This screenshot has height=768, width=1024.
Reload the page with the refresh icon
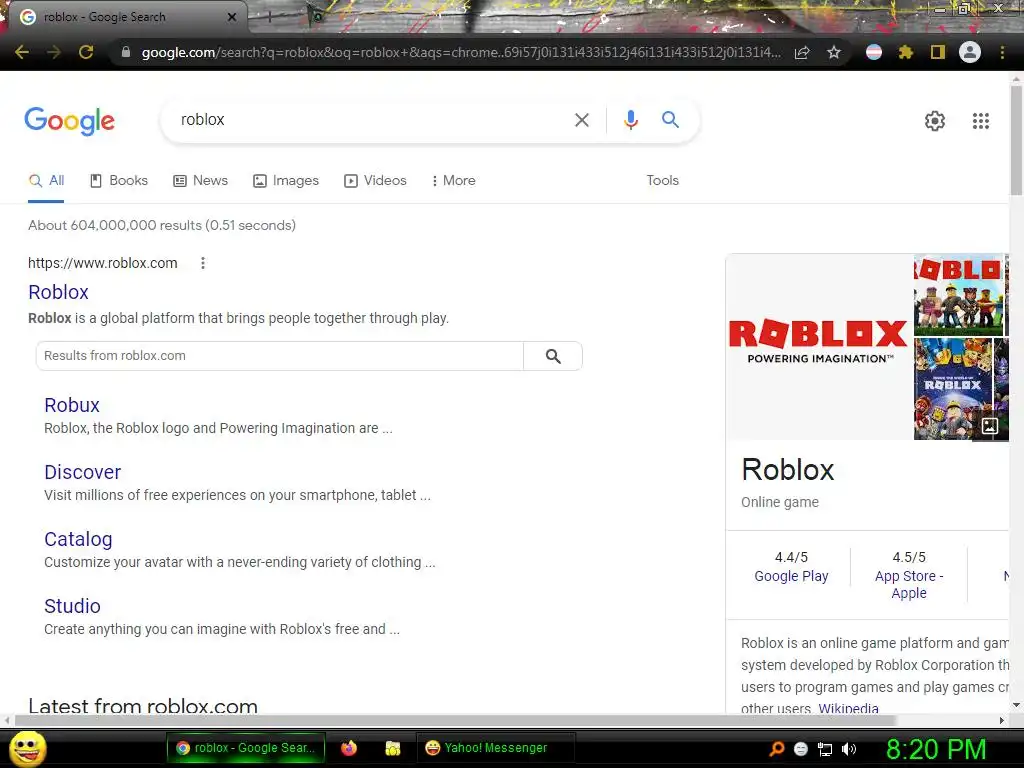tap(86, 52)
